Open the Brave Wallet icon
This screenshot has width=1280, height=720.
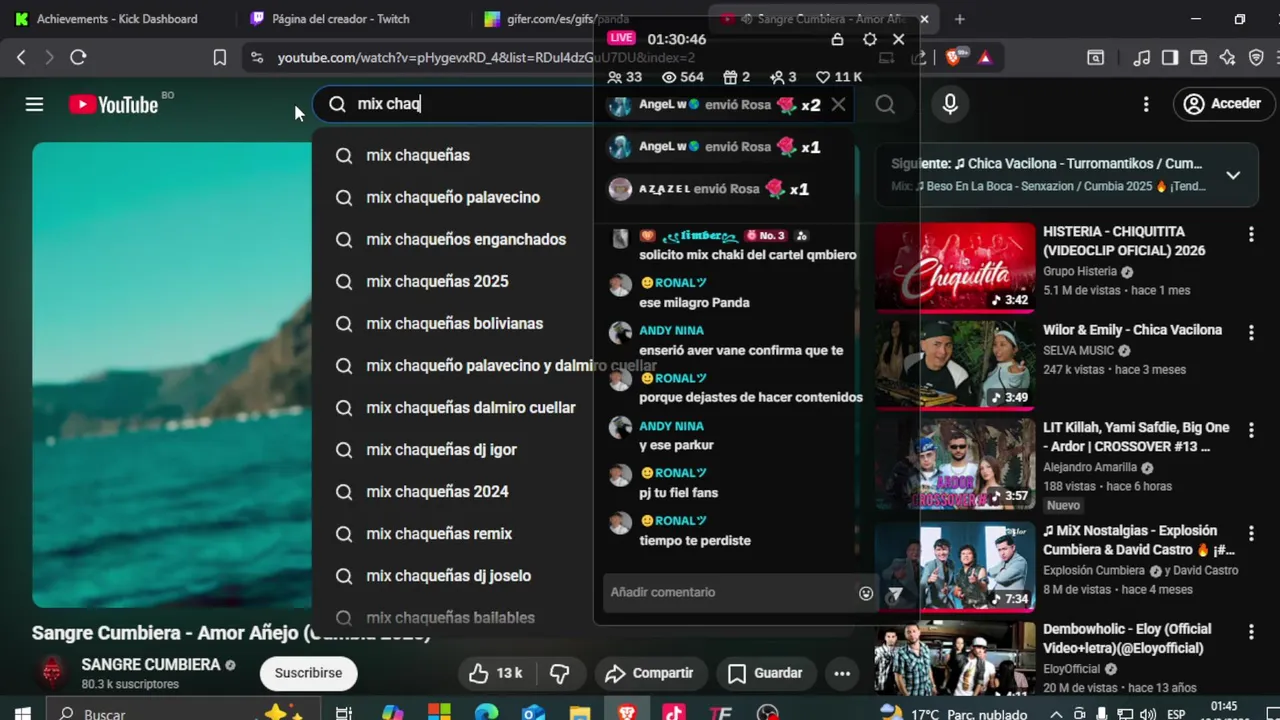(1199, 58)
